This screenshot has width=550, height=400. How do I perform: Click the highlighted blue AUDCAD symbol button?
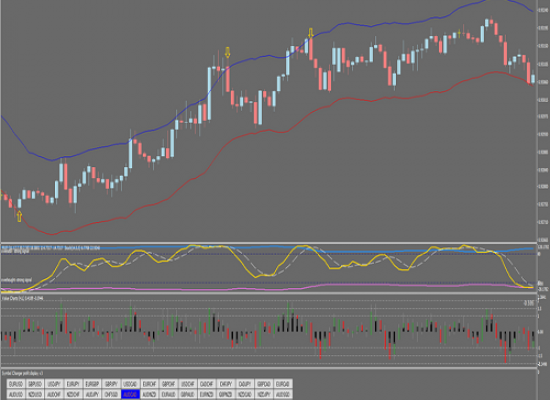[130, 394]
